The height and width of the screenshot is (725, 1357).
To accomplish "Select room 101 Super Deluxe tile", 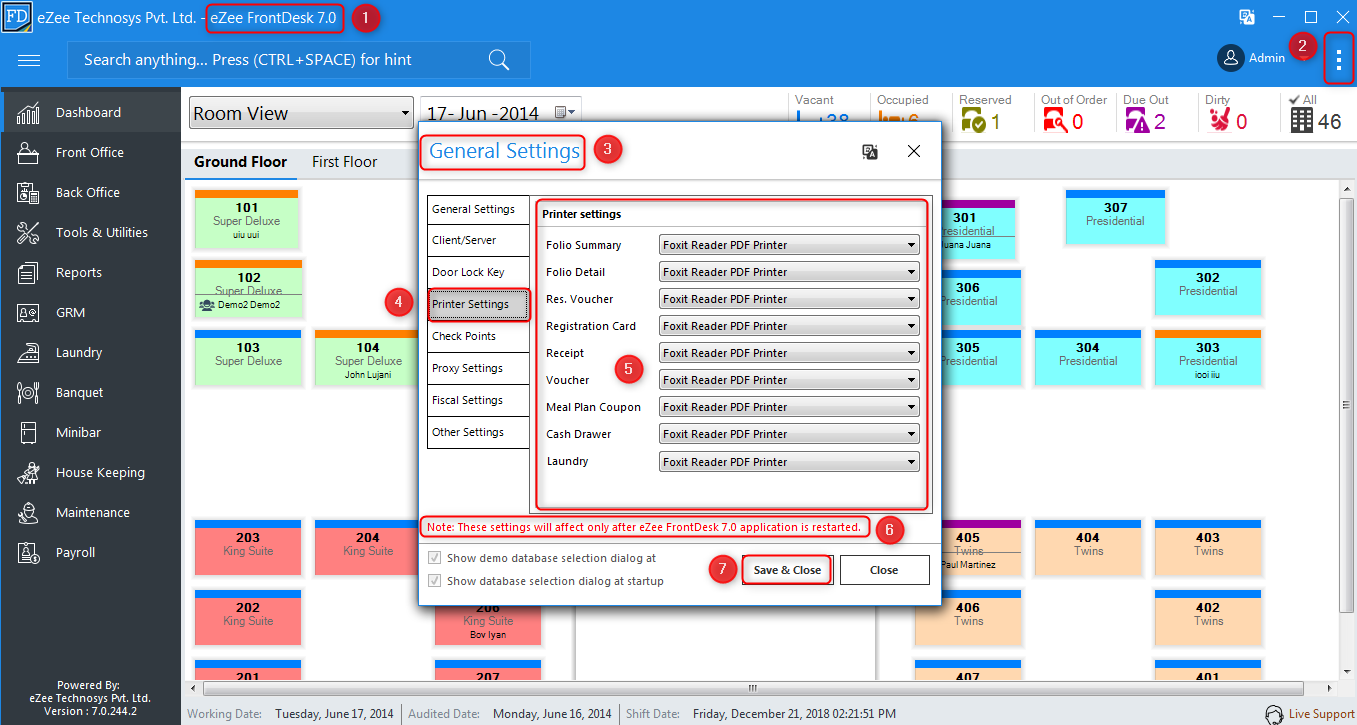I will 247,220.
